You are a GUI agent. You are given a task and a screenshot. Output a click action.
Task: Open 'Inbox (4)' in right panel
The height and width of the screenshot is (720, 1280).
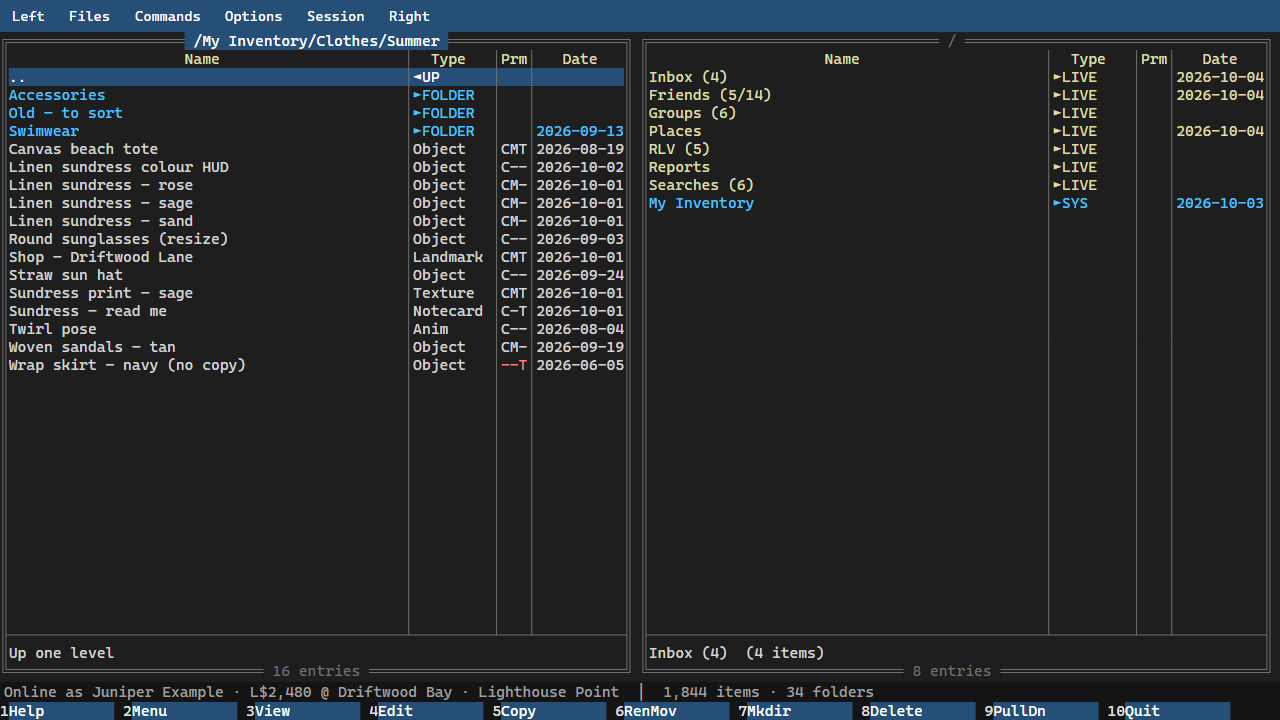pos(956,77)
